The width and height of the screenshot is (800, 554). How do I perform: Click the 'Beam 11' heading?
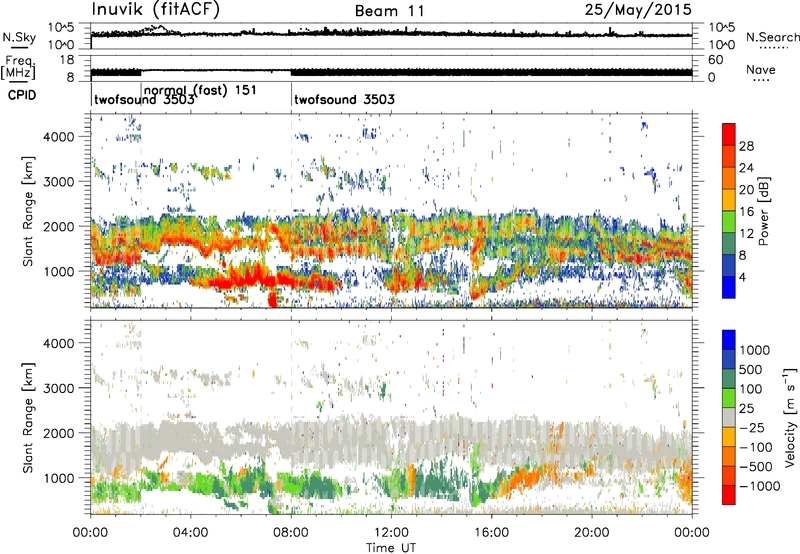390,11
